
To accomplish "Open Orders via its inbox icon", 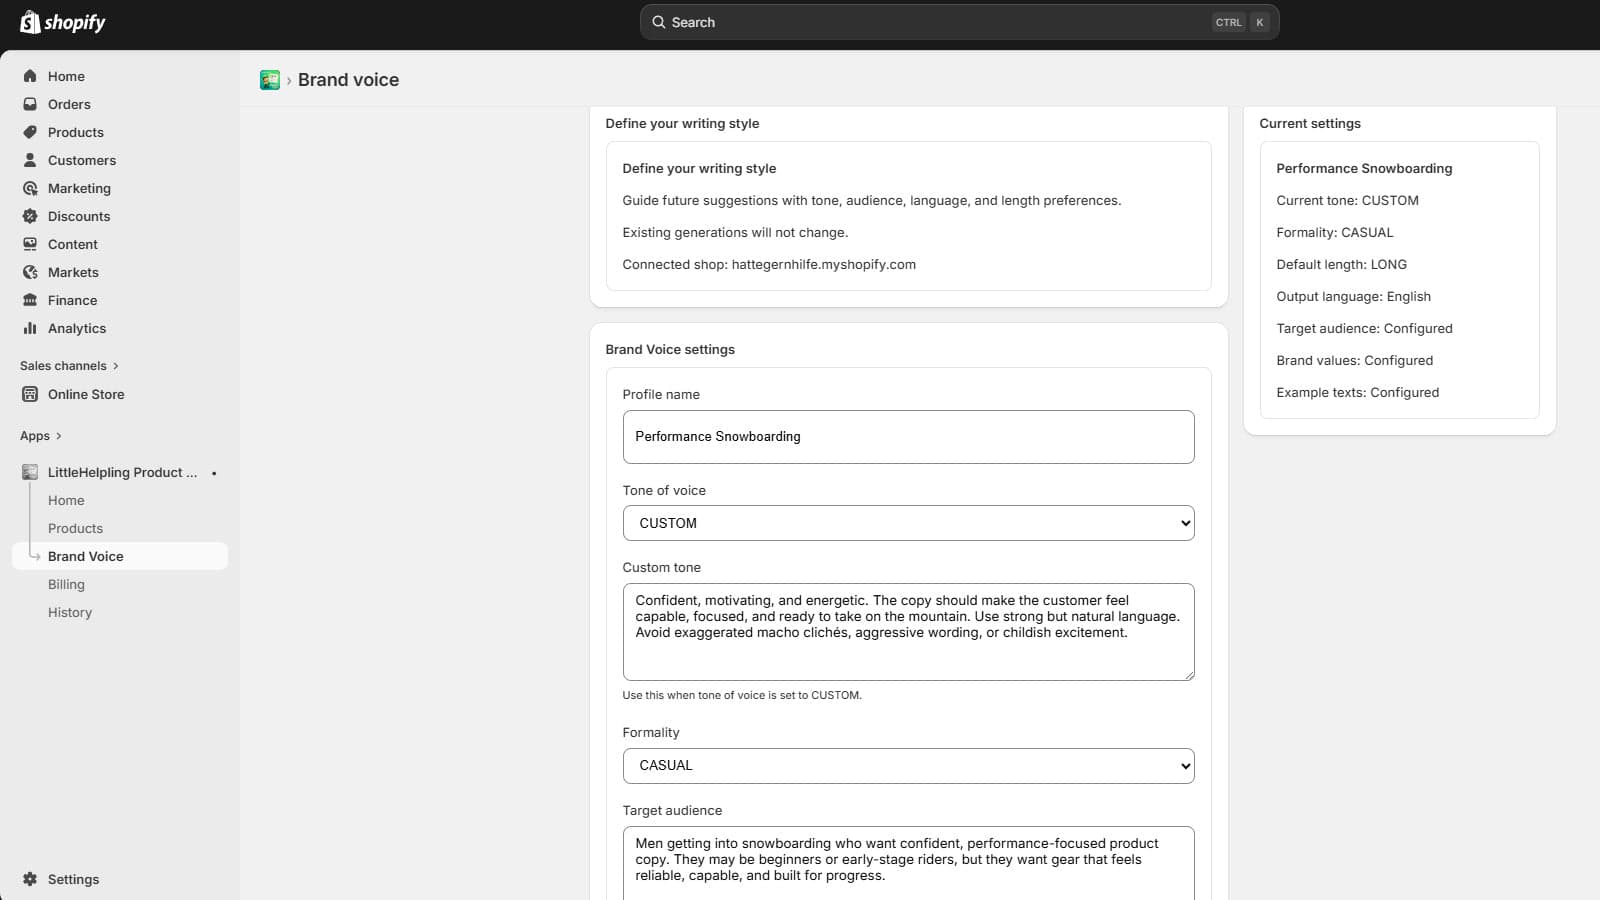I will (30, 104).
